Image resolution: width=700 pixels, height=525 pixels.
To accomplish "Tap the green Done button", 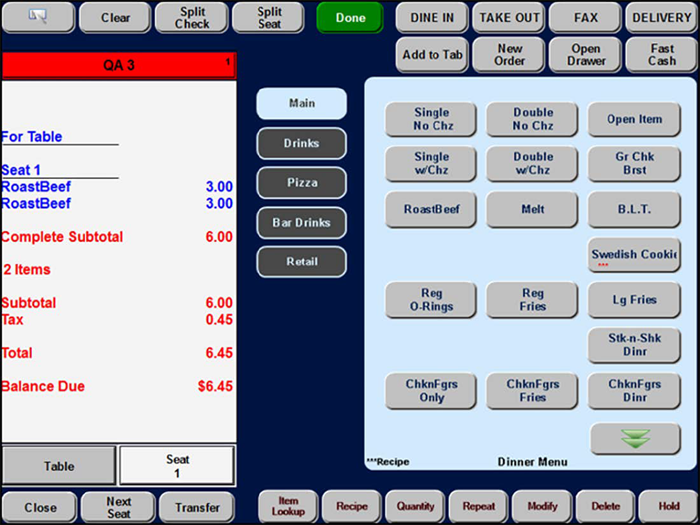I will click(350, 18).
